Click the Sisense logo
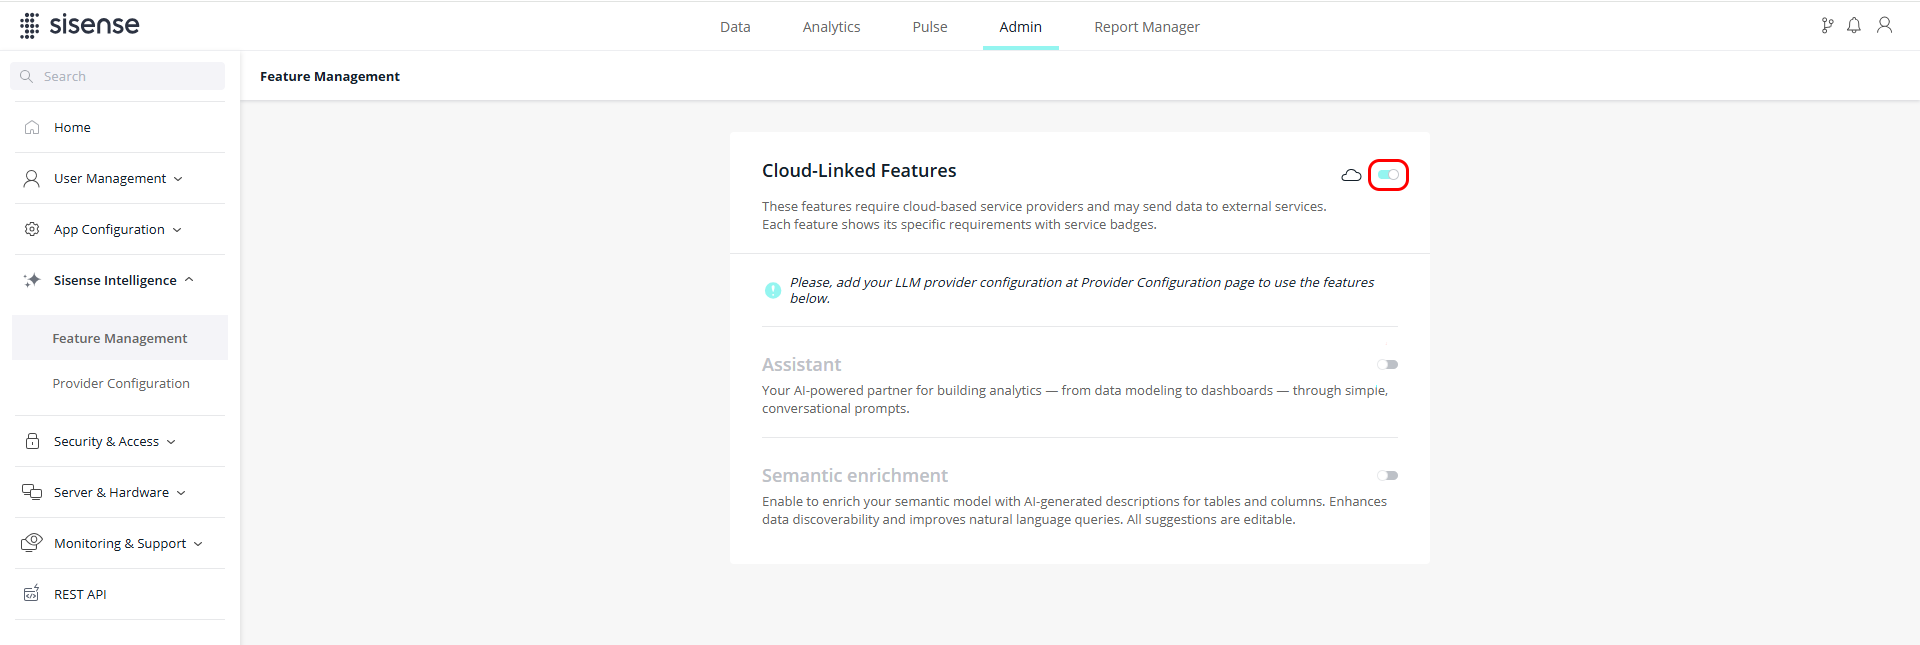 [80, 25]
